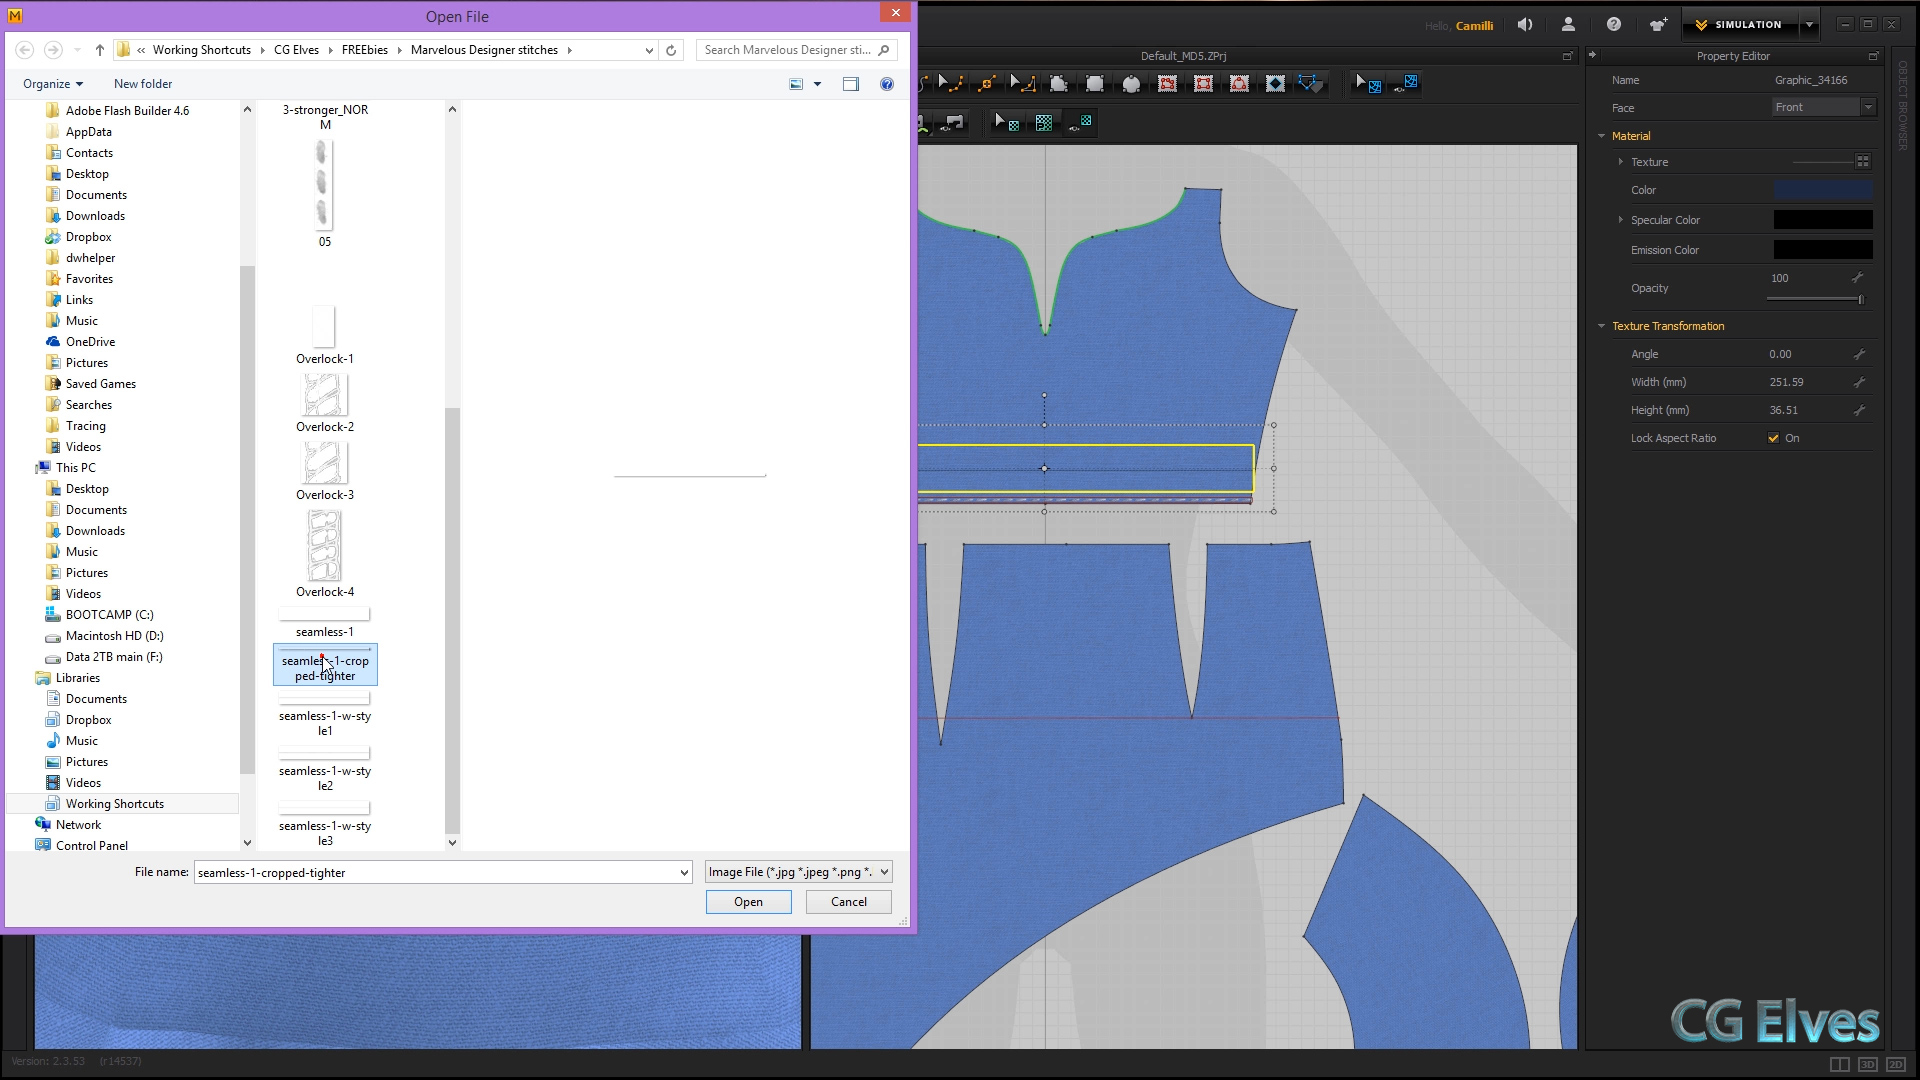The width and height of the screenshot is (1920, 1080).
Task: Expand the Specular Color property
Action: 1621,219
